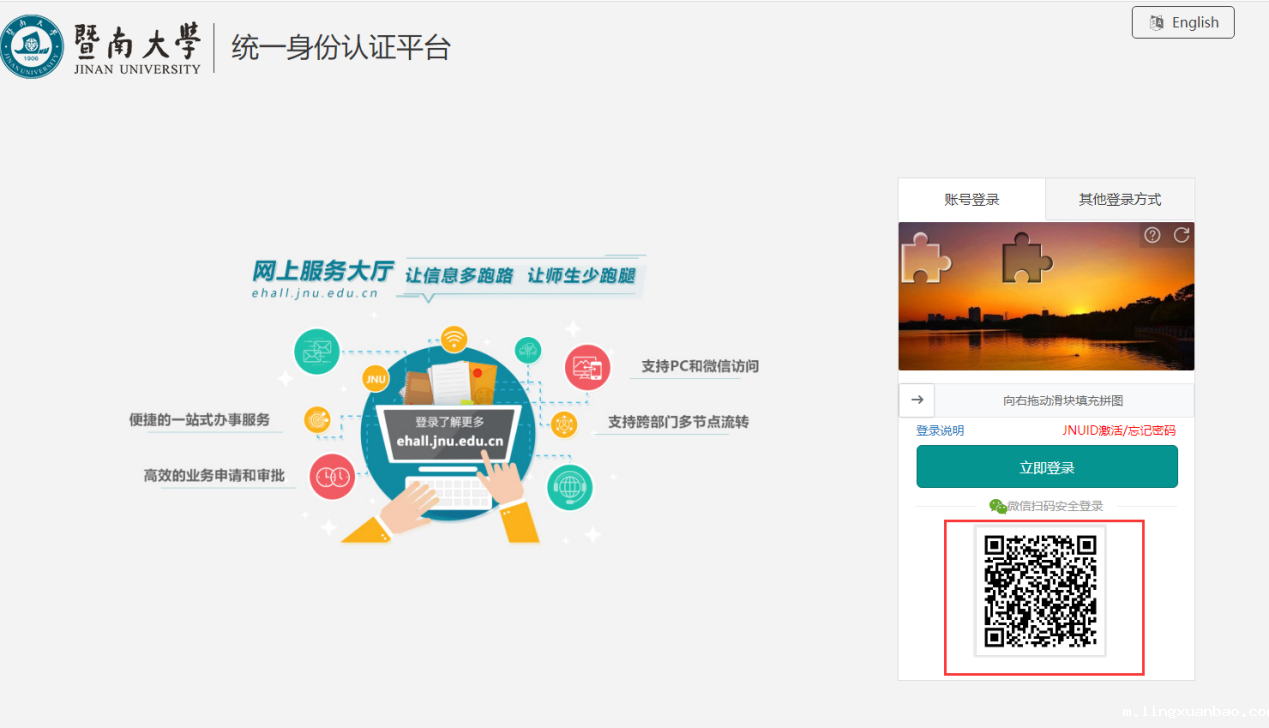Open the 登录说明 link
The height and width of the screenshot is (728, 1269).
940,431
